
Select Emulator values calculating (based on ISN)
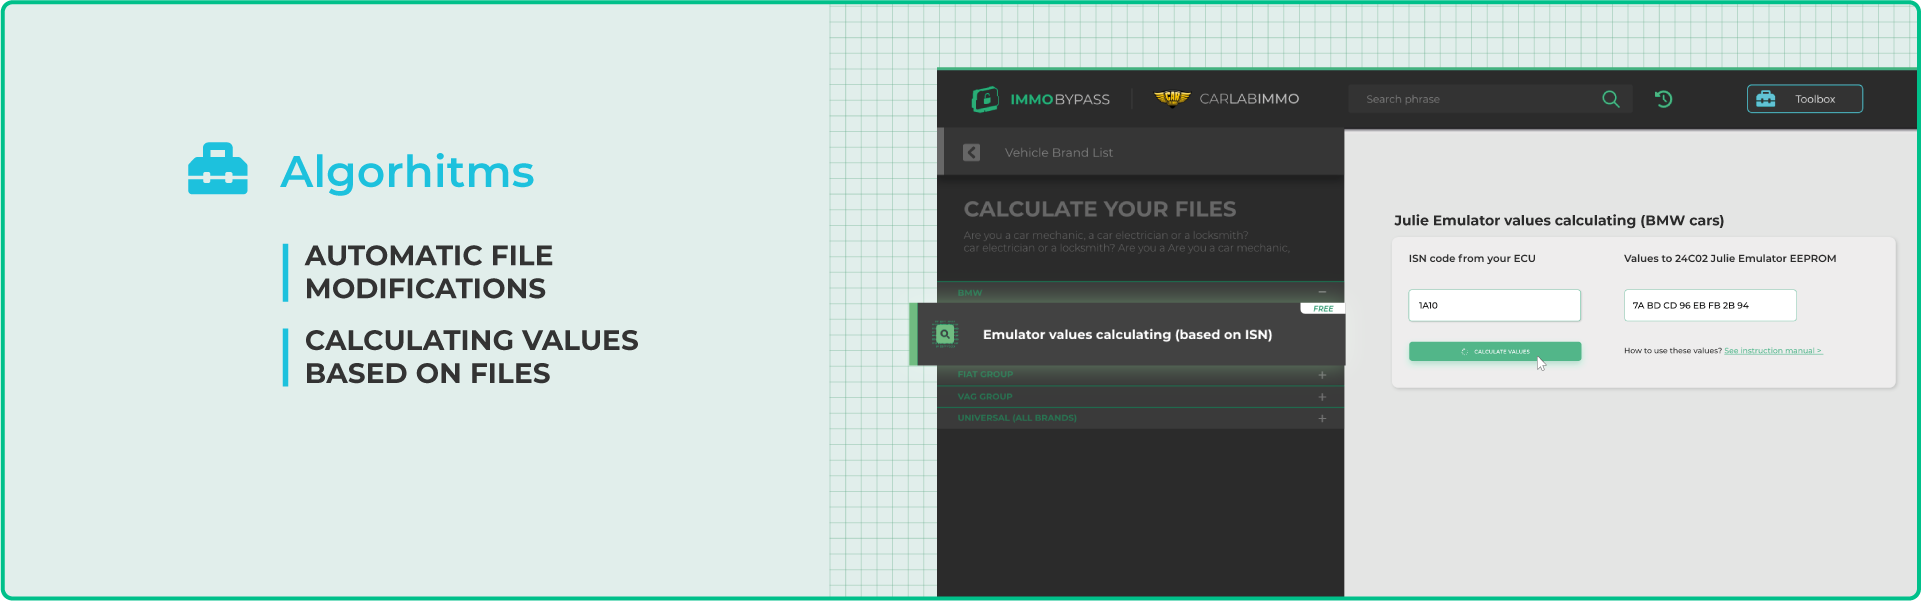tap(1127, 335)
